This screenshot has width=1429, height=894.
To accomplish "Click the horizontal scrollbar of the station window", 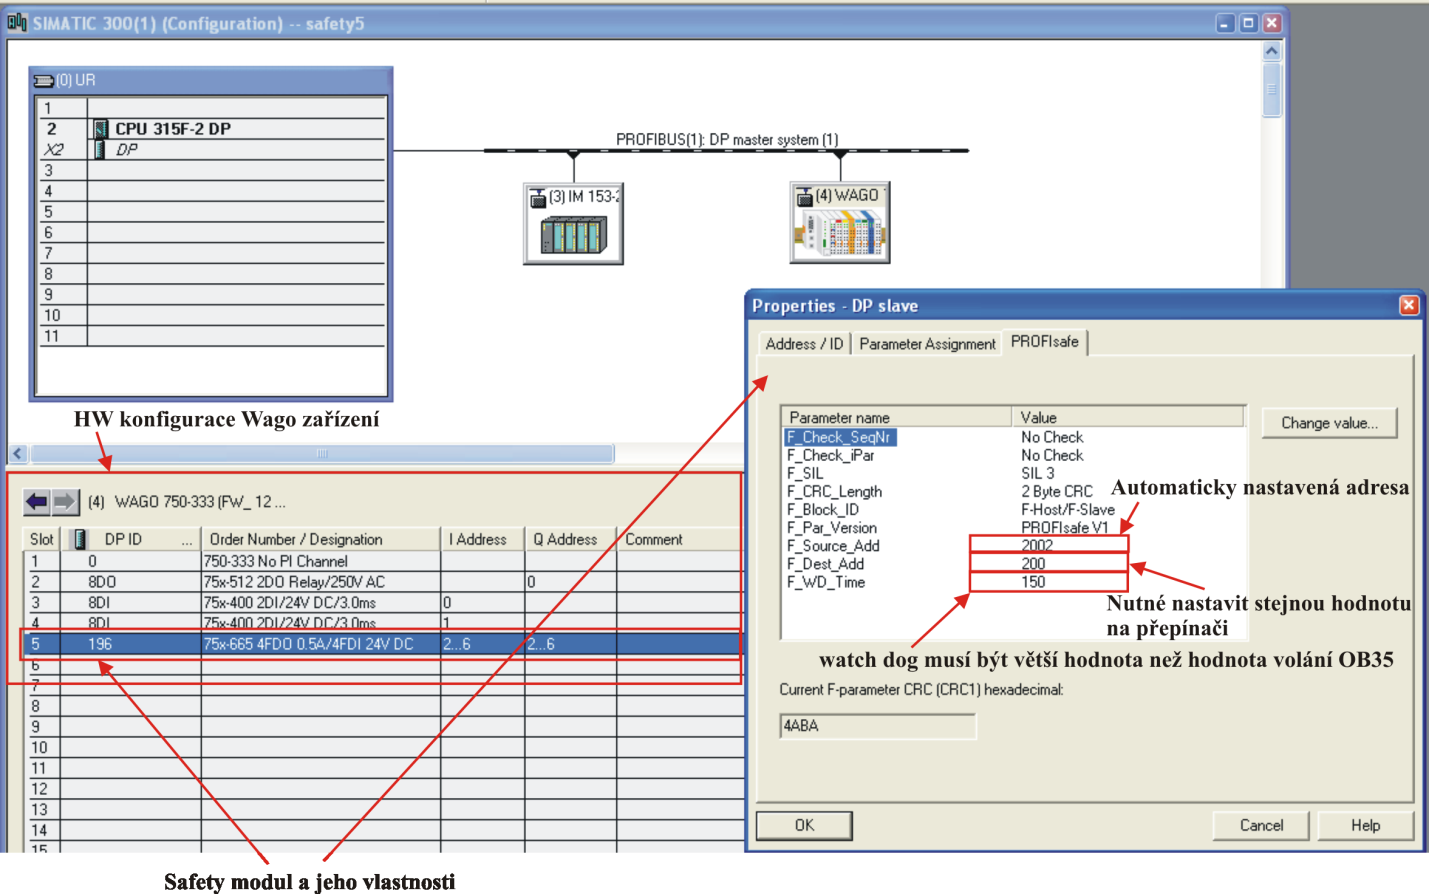I will point(322,454).
